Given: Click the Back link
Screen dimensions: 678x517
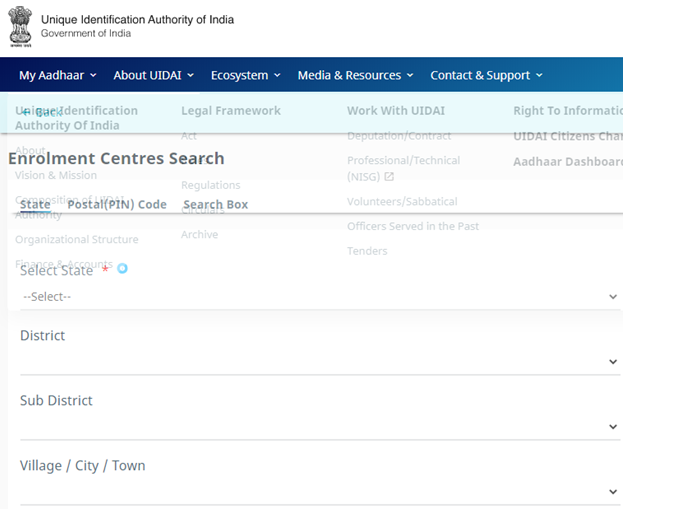Looking at the screenshot, I should pos(42,112).
